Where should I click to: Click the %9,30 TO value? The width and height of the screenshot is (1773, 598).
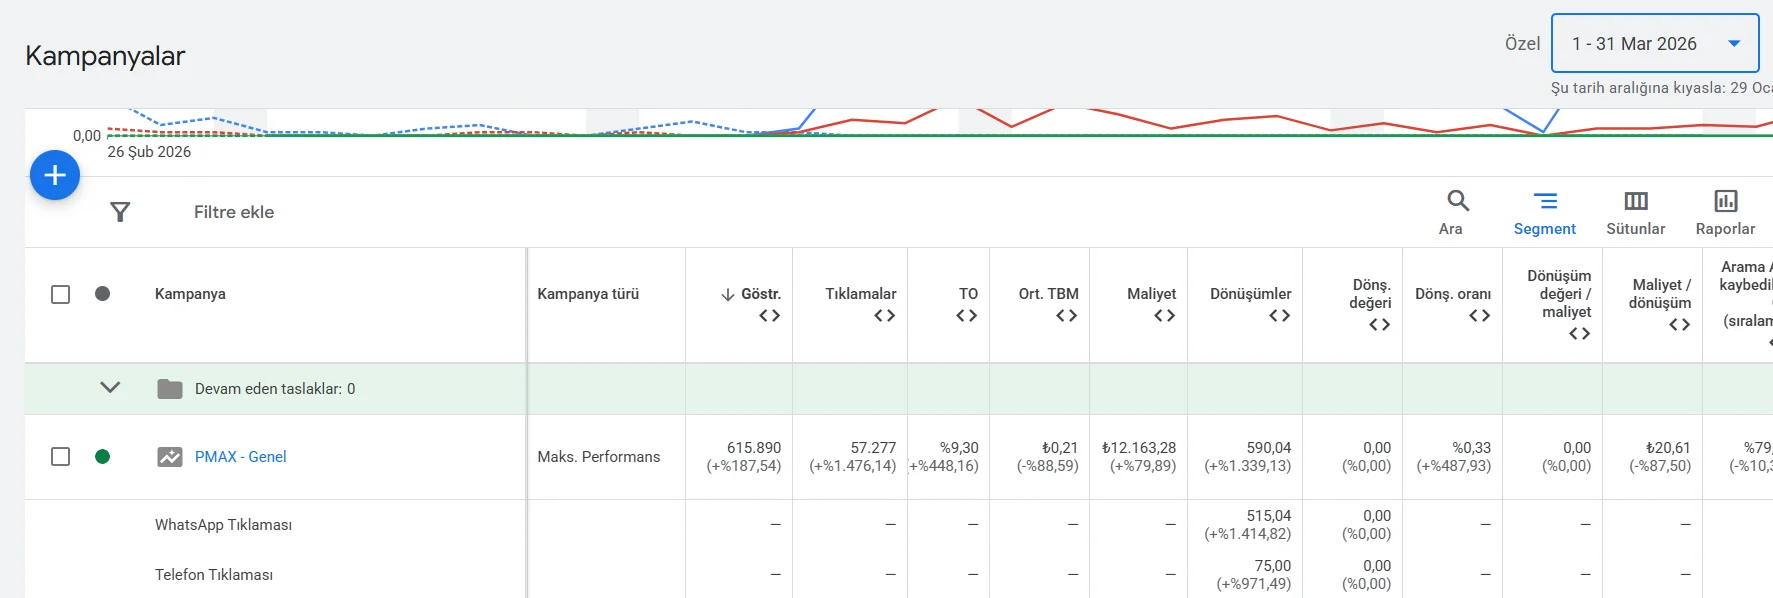coord(959,448)
